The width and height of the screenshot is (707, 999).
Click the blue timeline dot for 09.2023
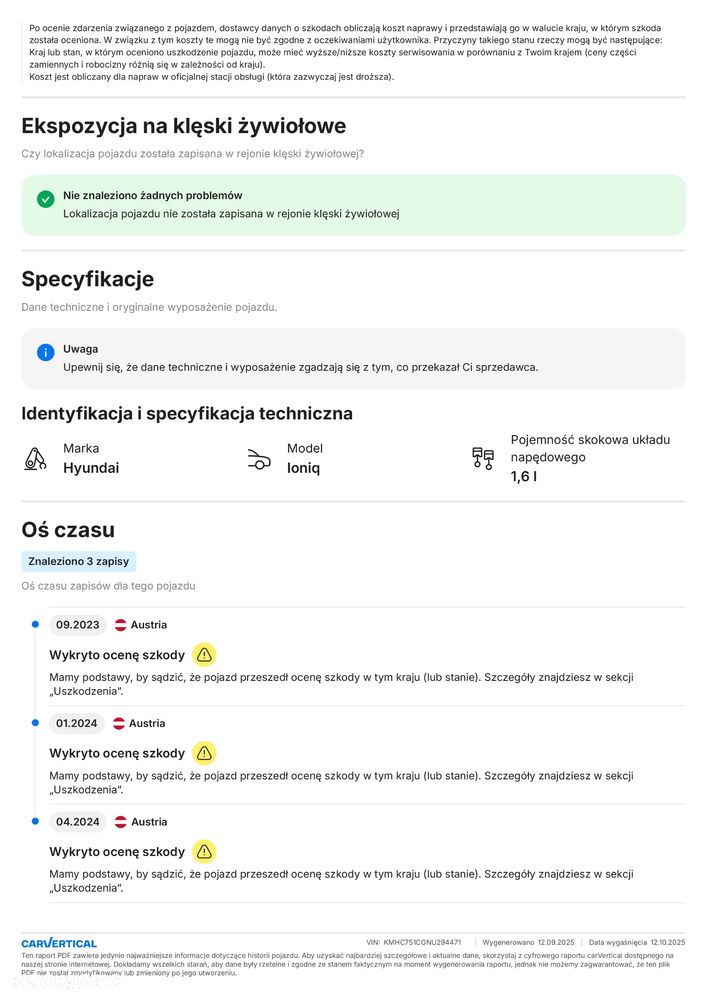(36, 624)
